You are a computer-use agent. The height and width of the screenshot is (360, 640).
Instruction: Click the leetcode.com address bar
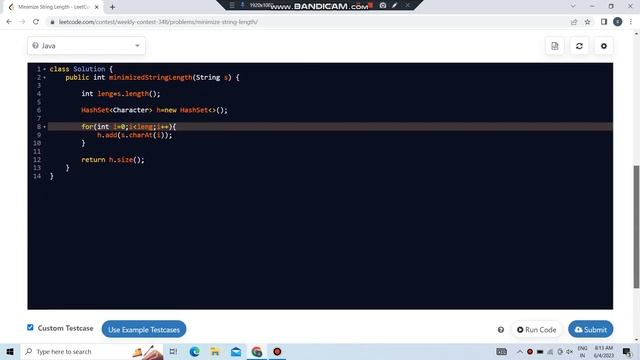pos(158,22)
